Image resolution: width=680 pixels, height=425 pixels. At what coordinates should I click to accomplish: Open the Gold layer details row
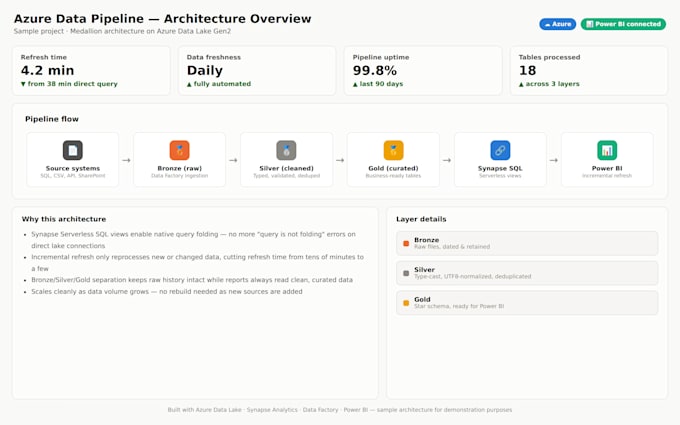527,303
